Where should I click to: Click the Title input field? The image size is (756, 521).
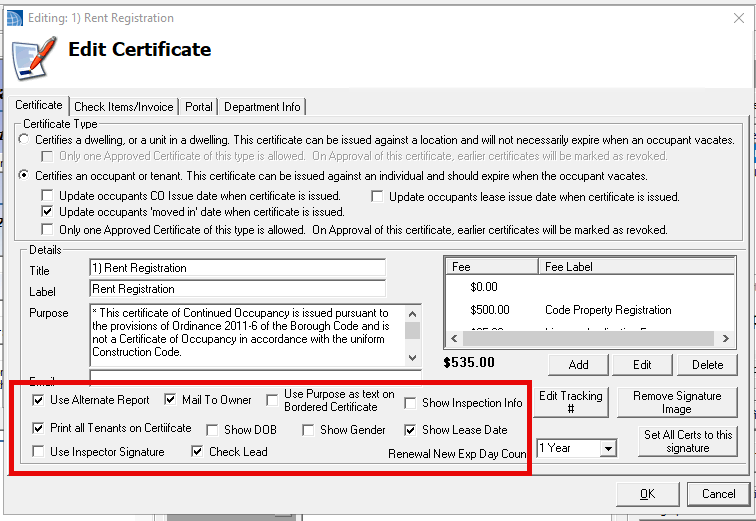tap(237, 268)
